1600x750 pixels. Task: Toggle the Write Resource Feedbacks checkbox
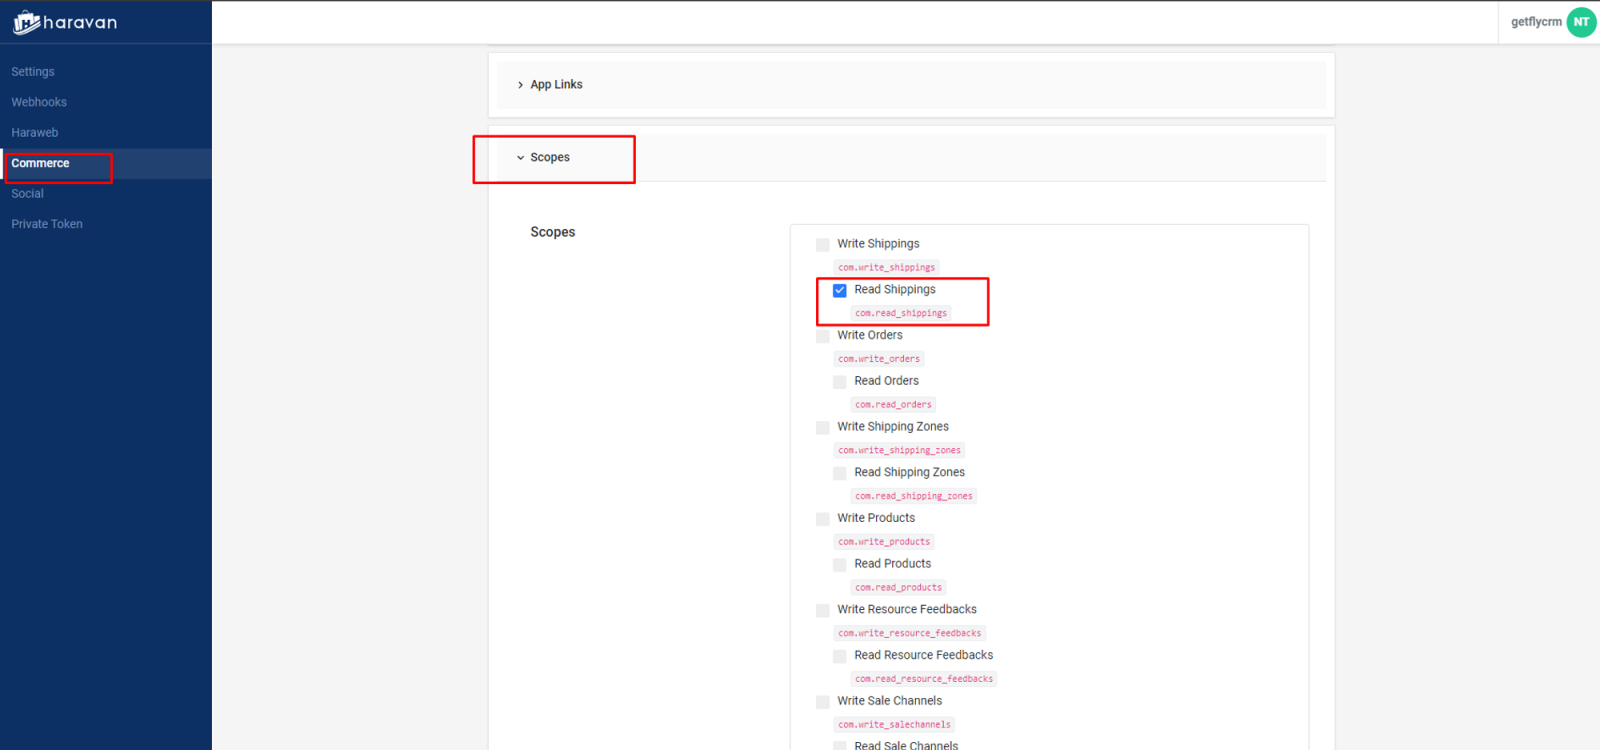823,610
